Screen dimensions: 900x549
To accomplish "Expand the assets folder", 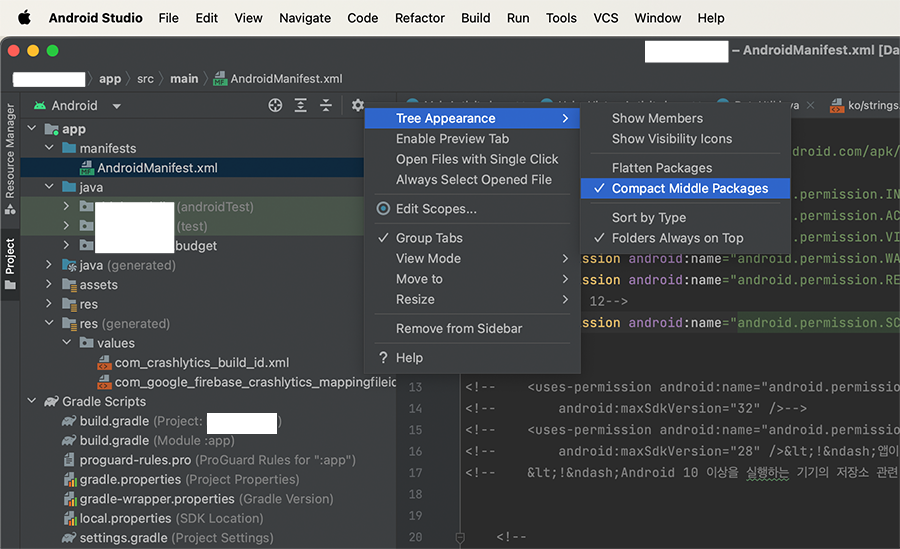I will point(50,285).
